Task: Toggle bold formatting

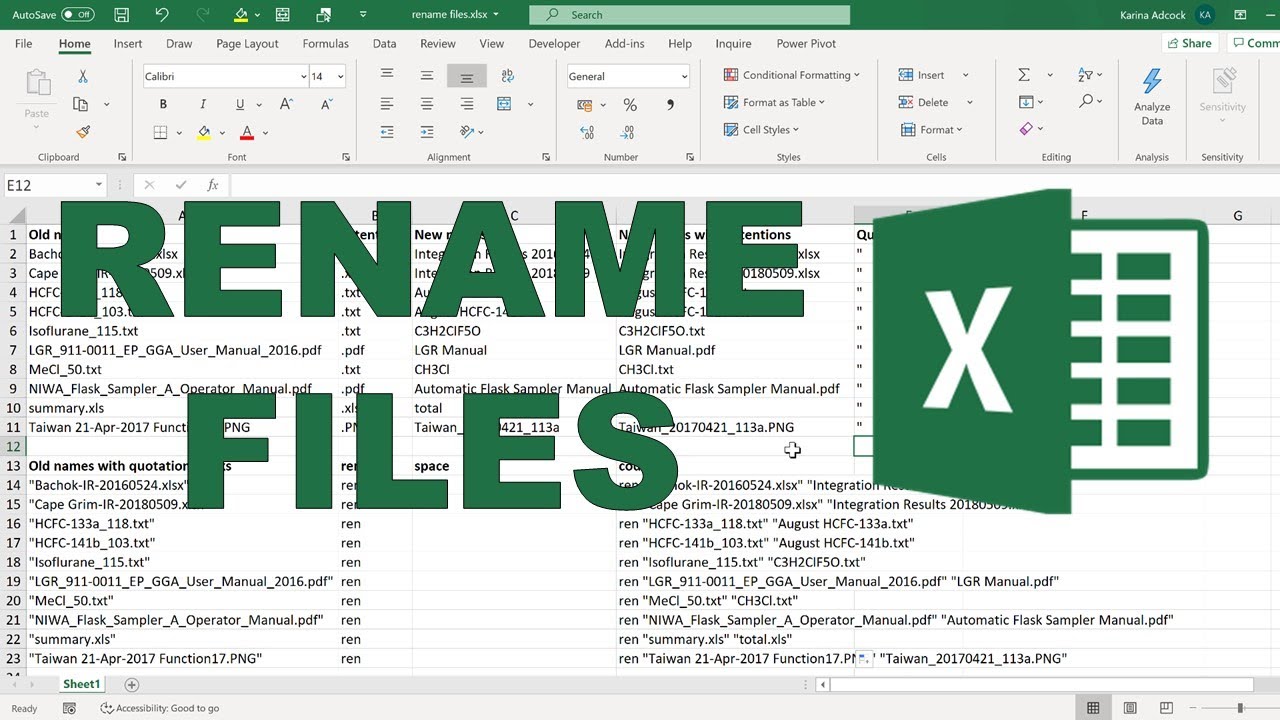Action: pos(163,104)
